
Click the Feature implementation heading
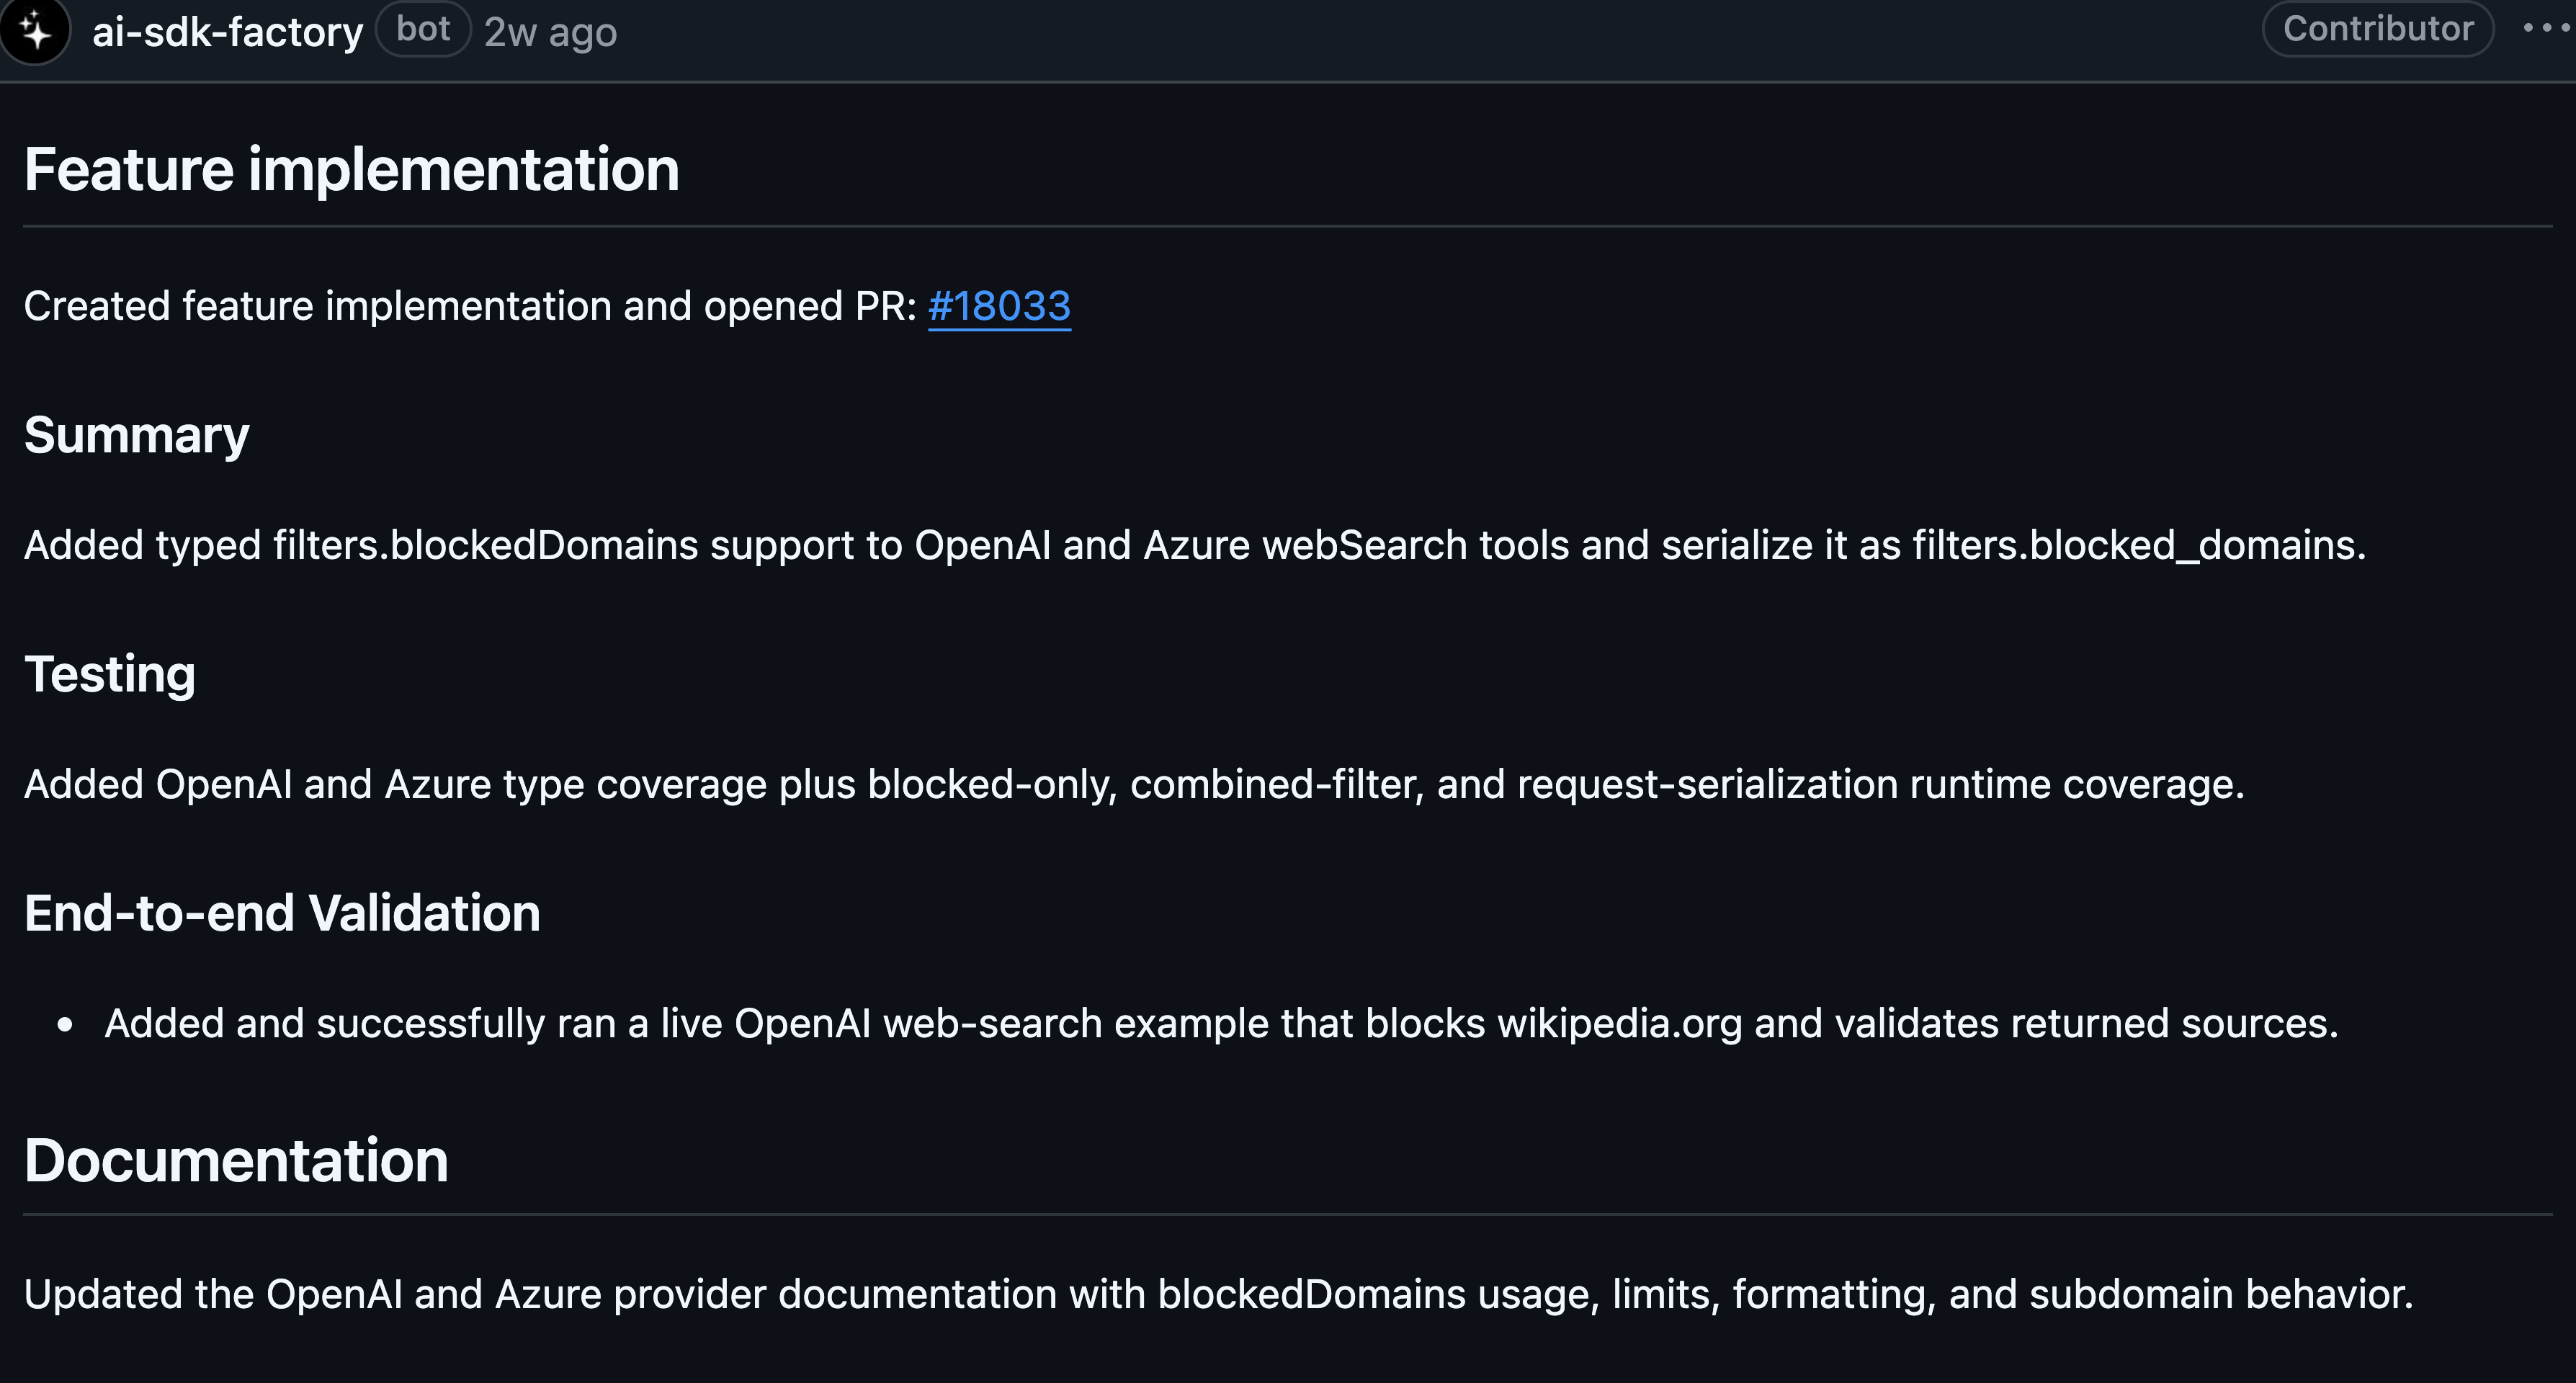click(x=352, y=169)
